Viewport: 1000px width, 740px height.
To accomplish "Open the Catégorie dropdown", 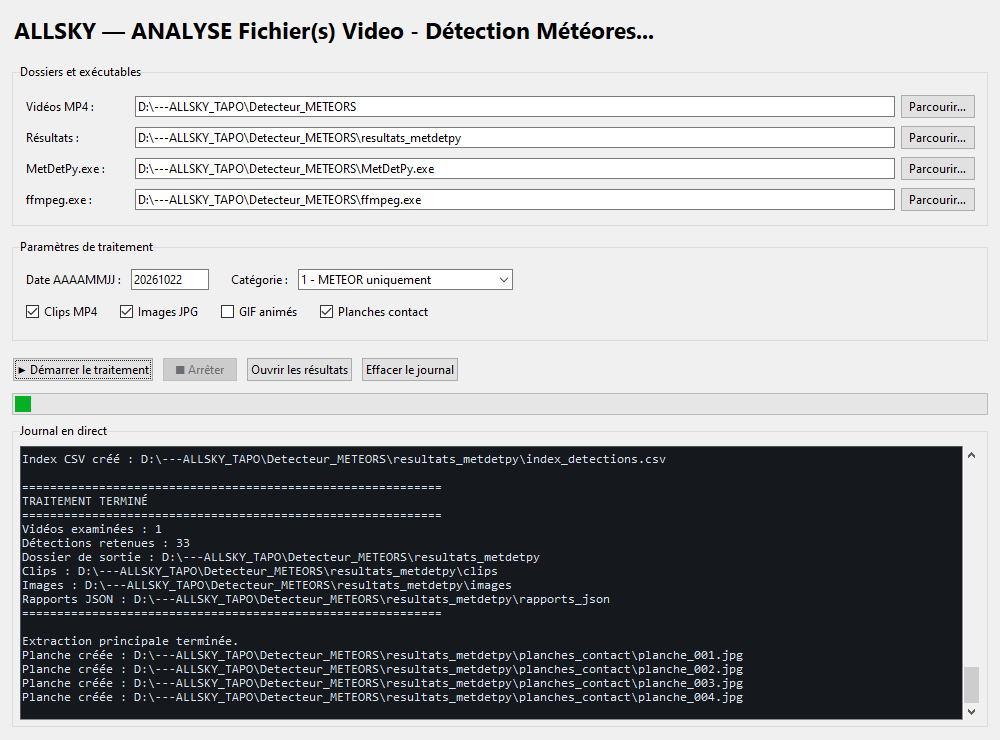I will [405, 279].
